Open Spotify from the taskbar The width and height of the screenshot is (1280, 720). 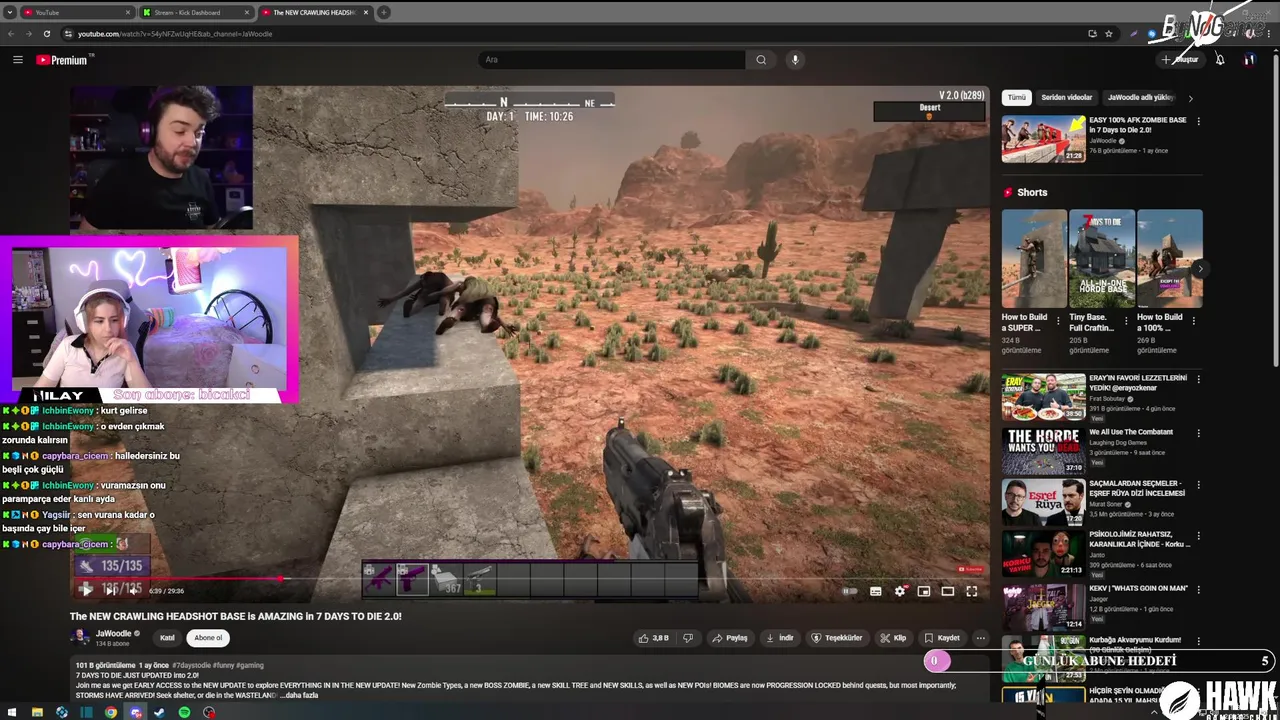click(x=184, y=712)
